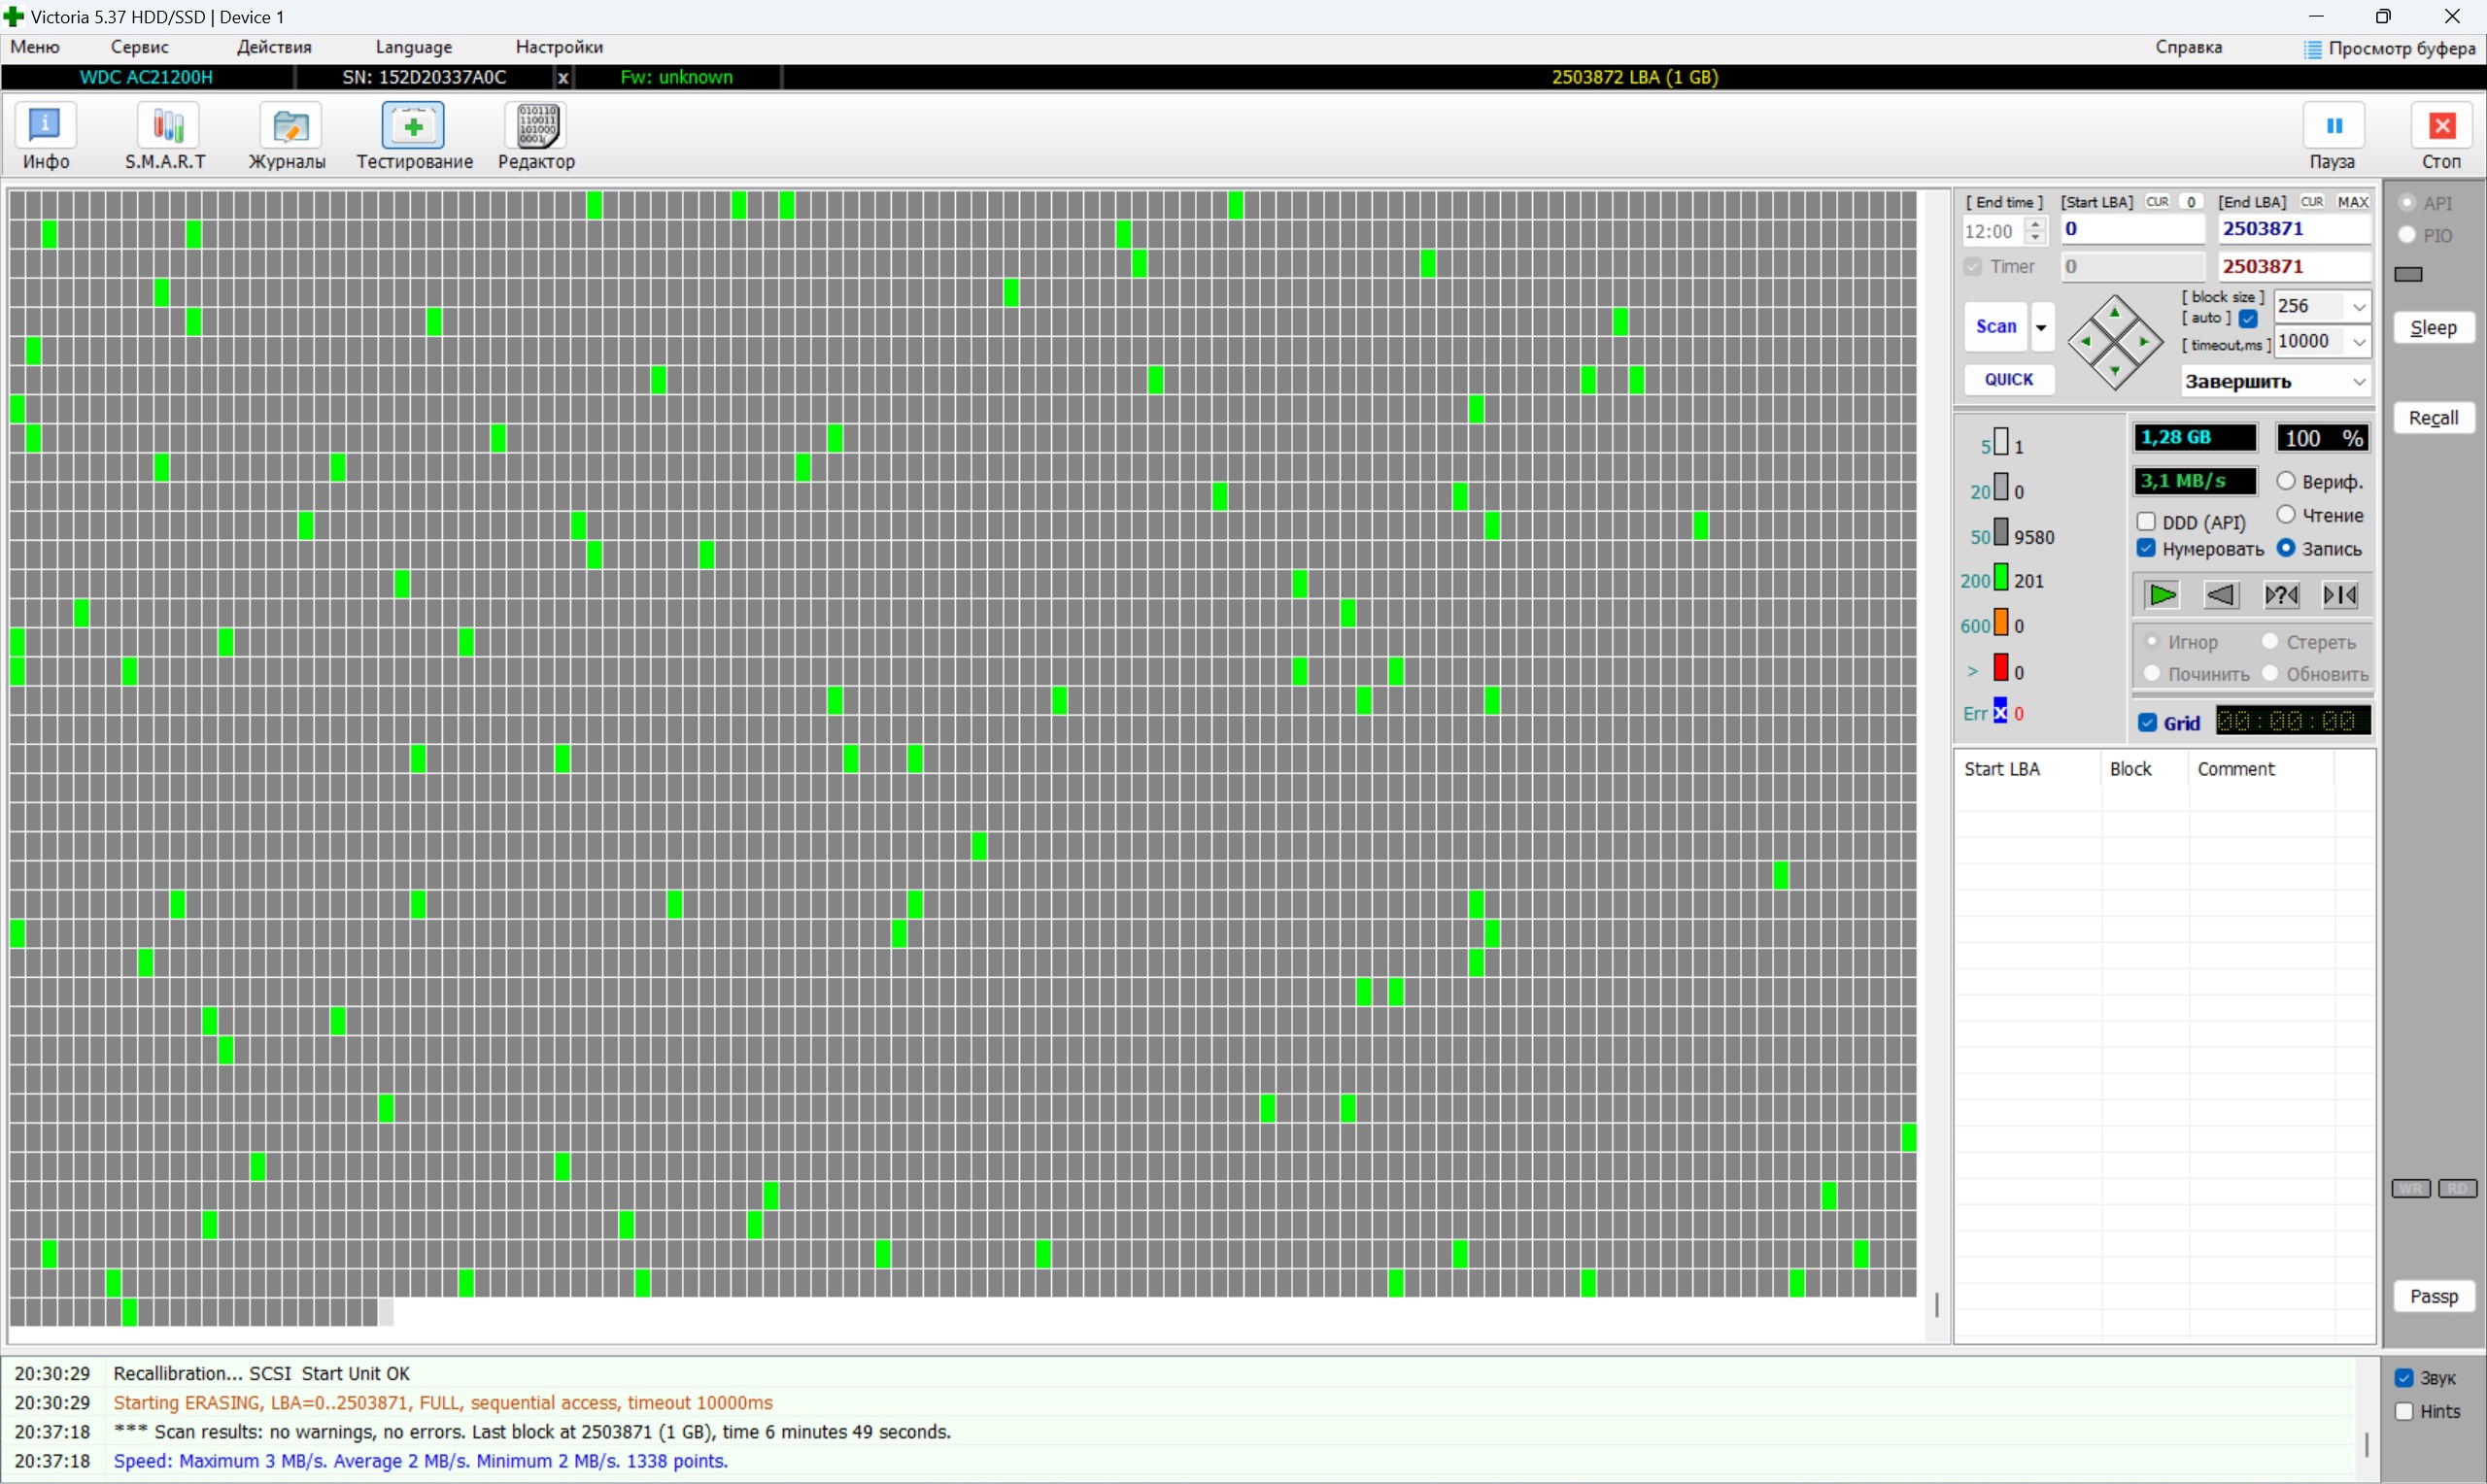
Task: Open the Меню menu
Action: click(x=35, y=47)
